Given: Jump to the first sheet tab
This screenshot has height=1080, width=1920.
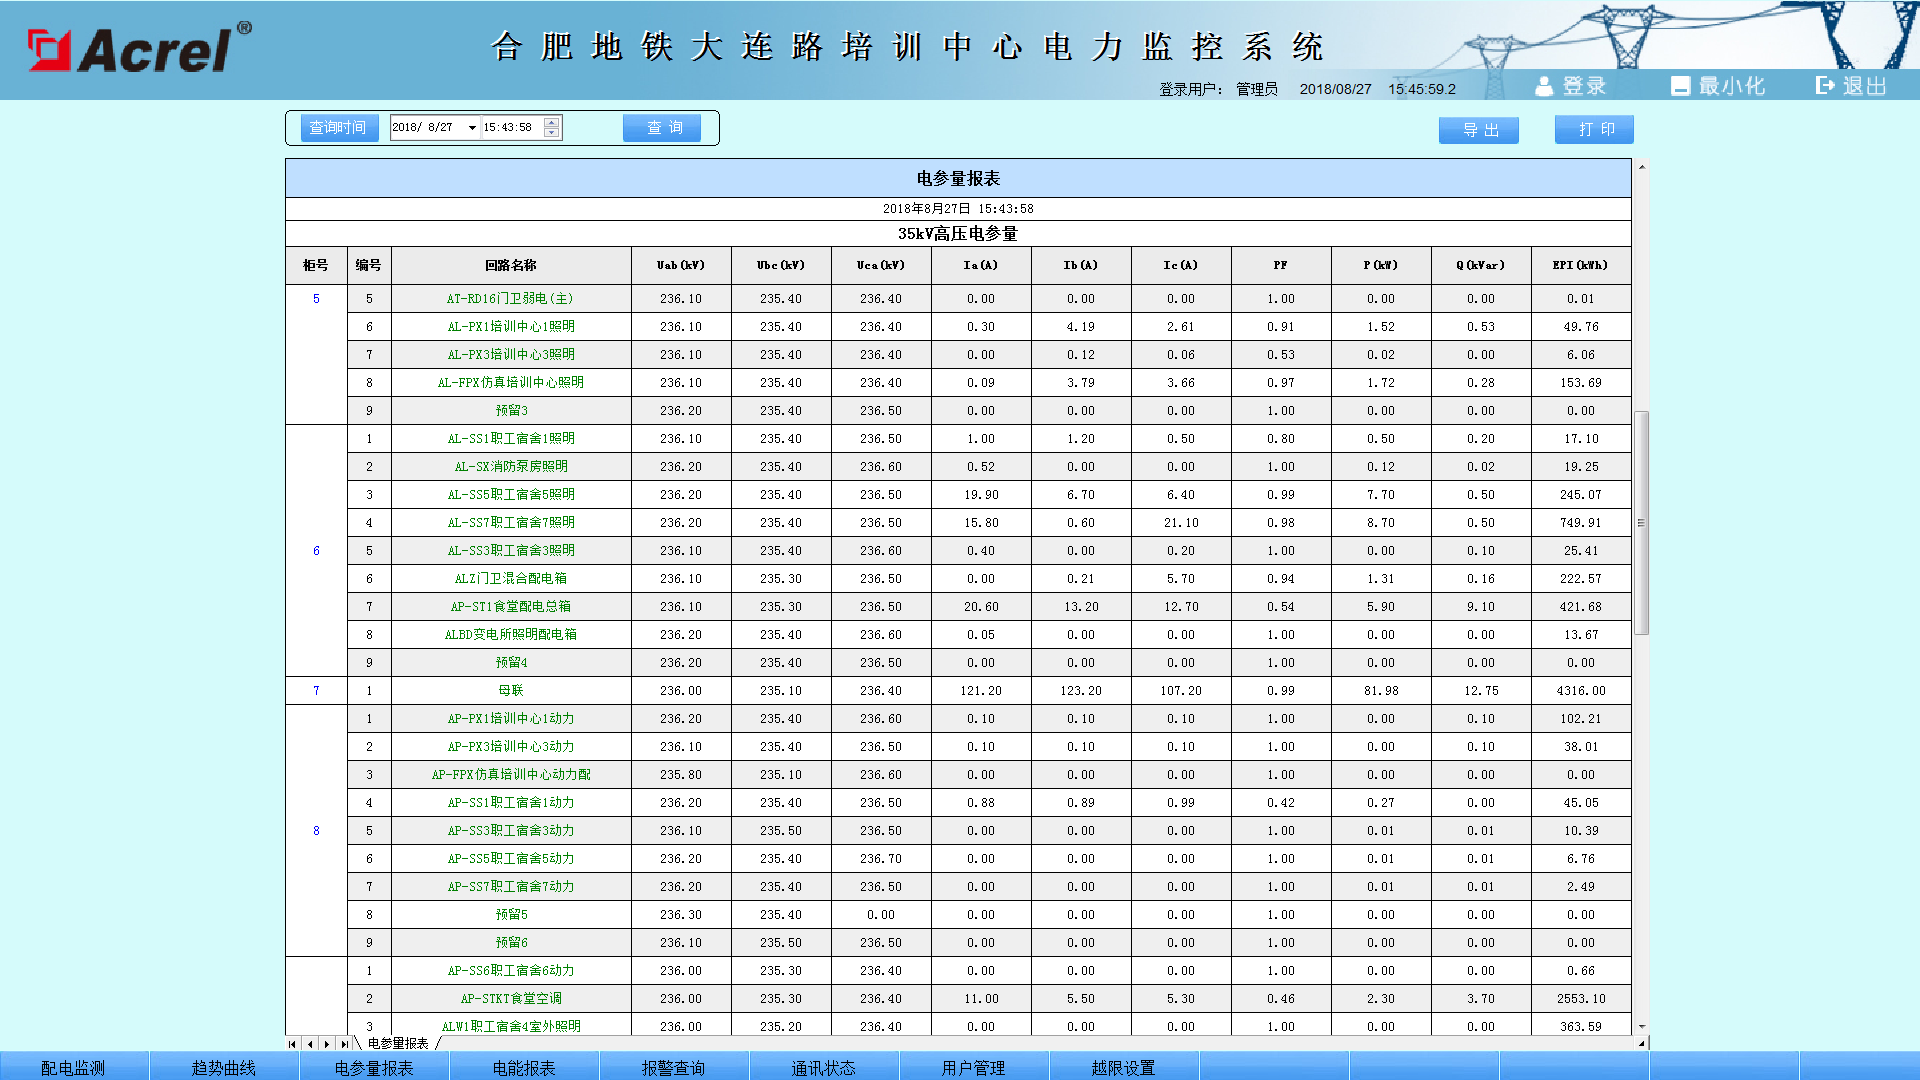Looking at the screenshot, I should [x=292, y=1044].
